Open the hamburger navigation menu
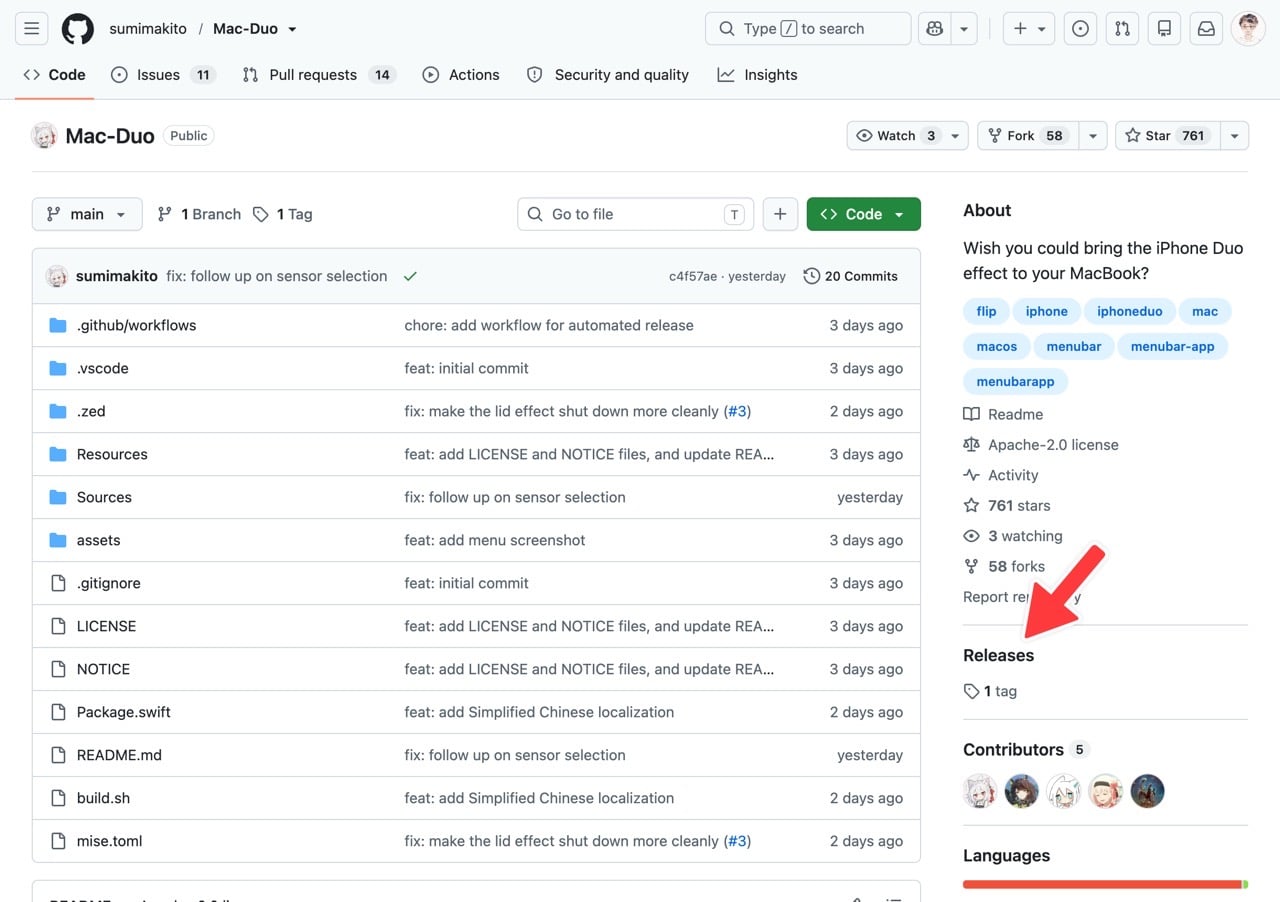This screenshot has height=902, width=1280. 32,29
